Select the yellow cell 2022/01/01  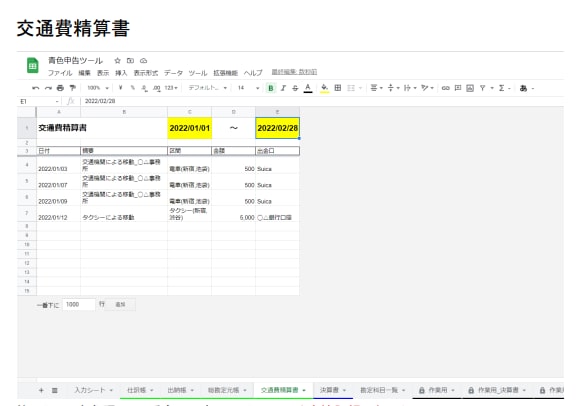tap(189, 128)
